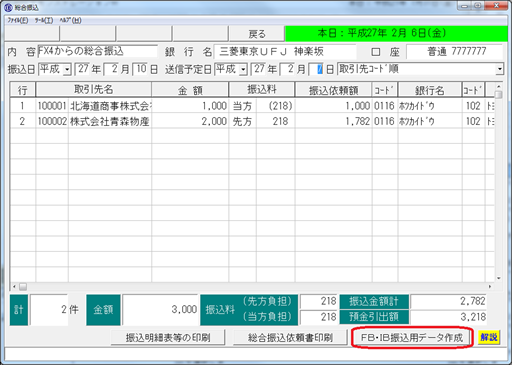Click the 送信予定日 day field
The height and width of the screenshot is (365, 512).
click(316, 69)
